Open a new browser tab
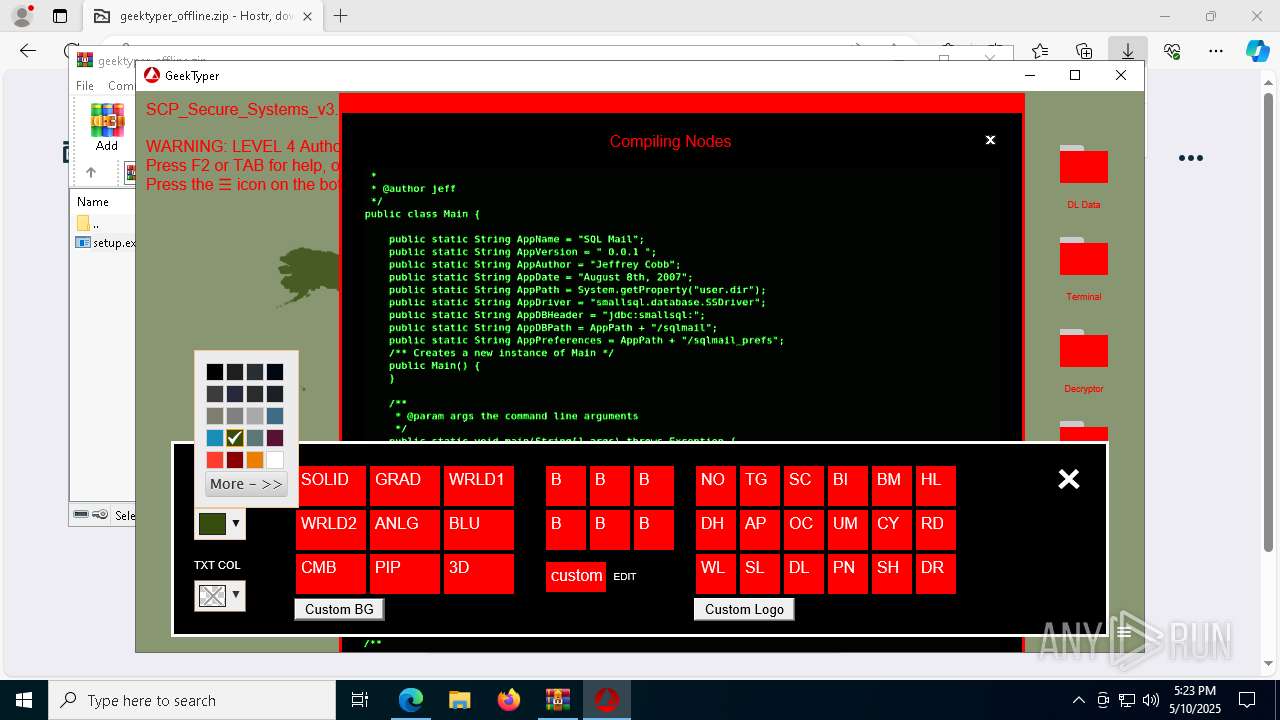 pos(341,16)
